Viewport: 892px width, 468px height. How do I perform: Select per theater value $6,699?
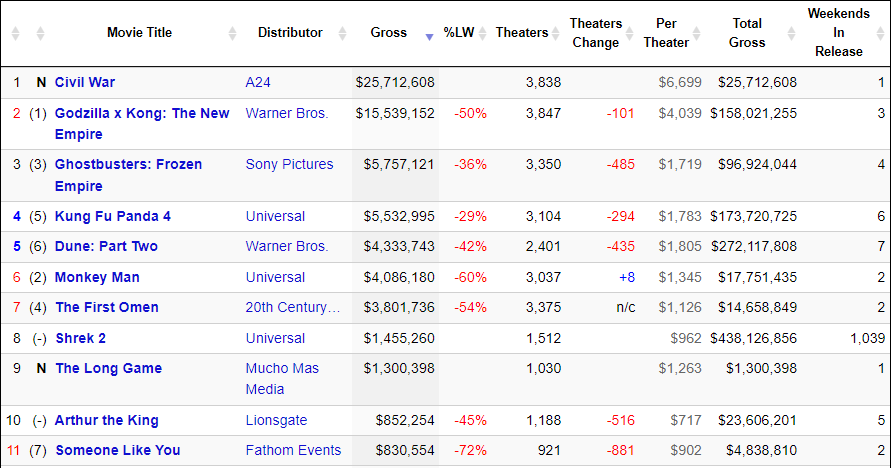(x=680, y=82)
